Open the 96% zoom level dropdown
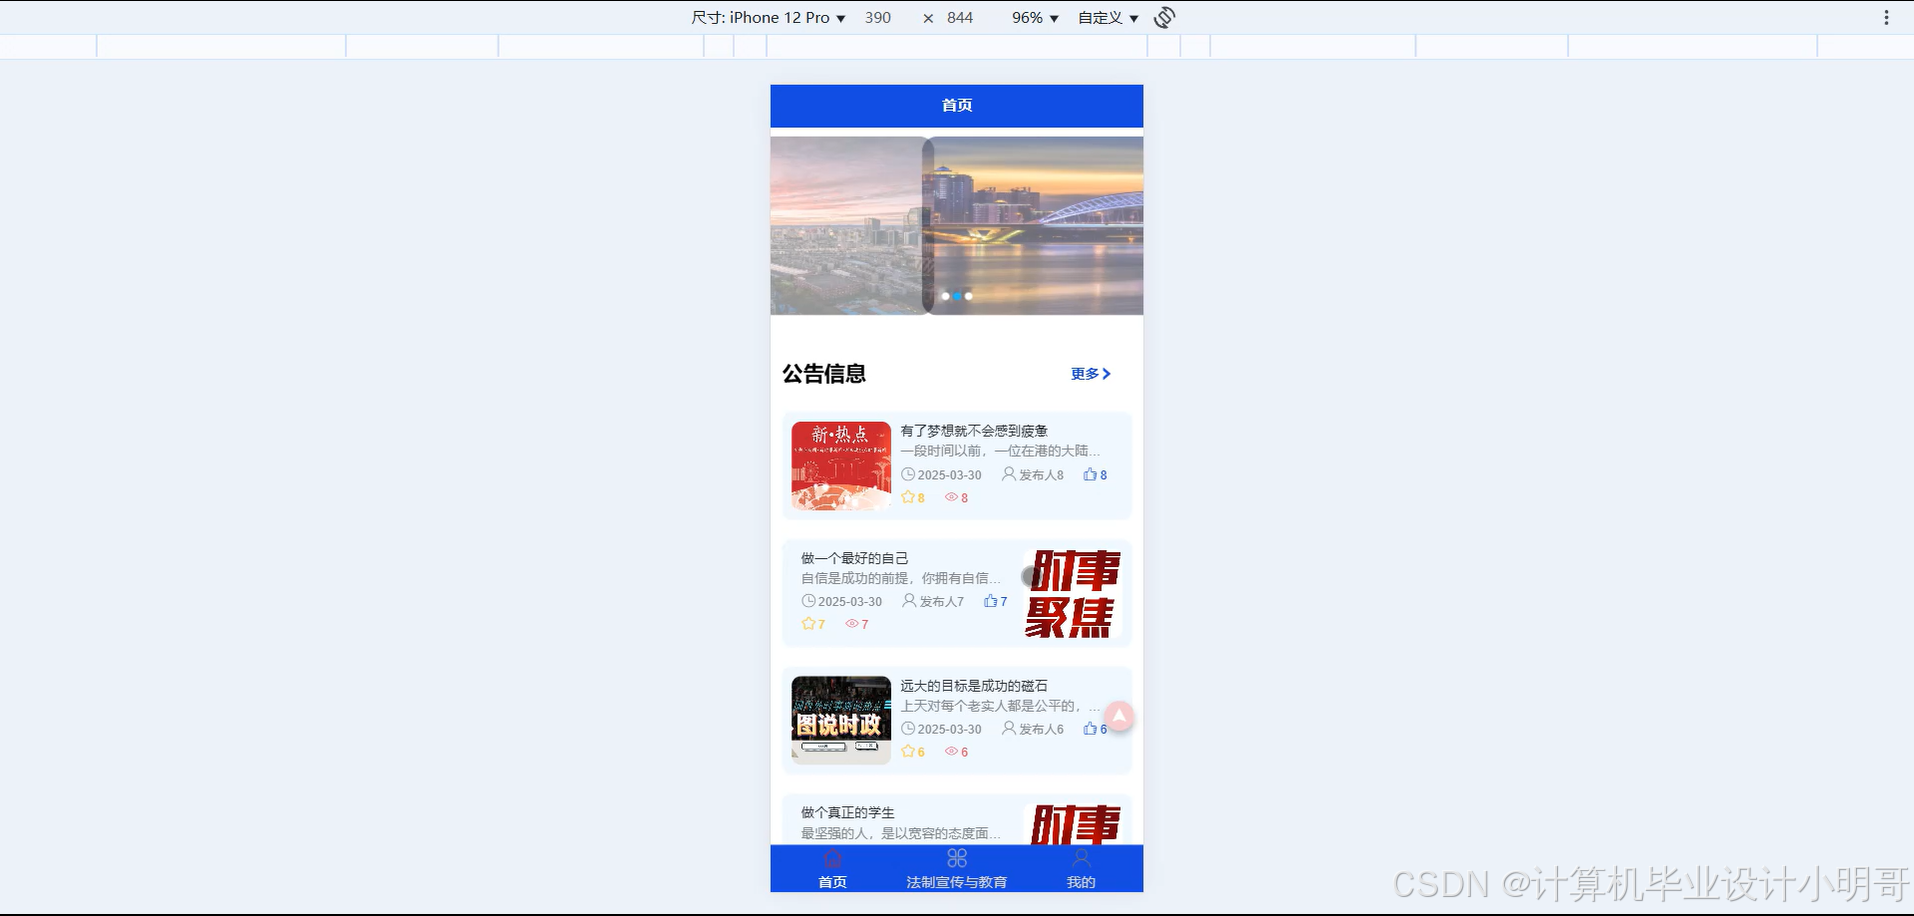The height and width of the screenshot is (916, 1914). (x=1034, y=17)
